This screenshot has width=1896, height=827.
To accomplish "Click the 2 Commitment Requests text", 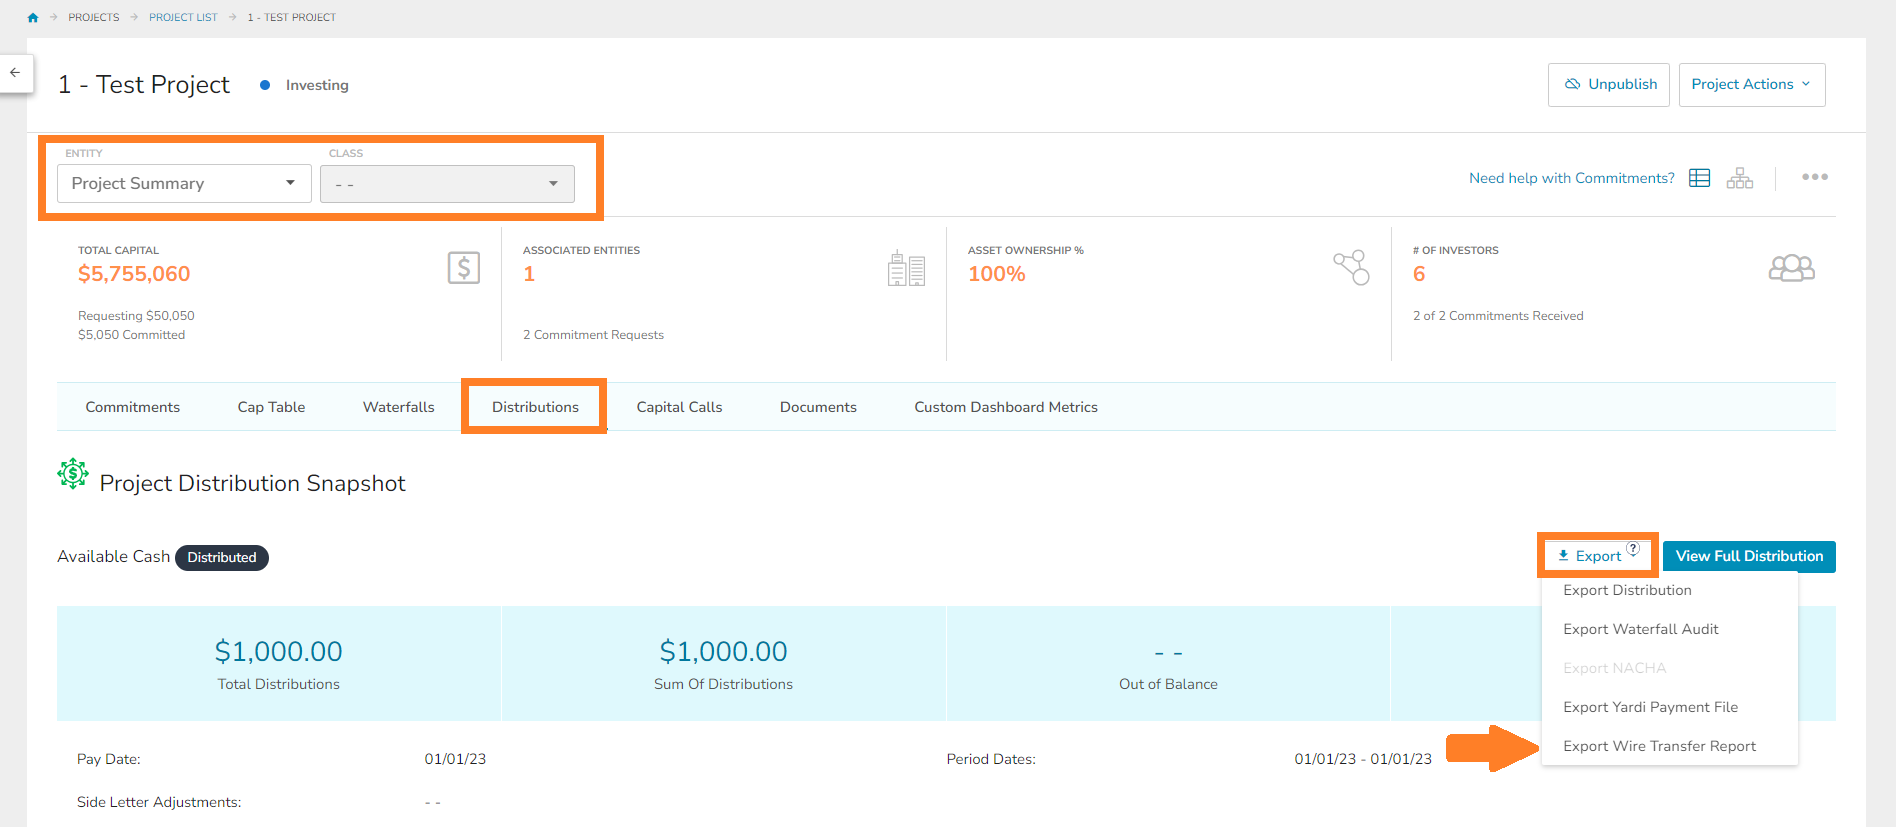I will tap(593, 335).
